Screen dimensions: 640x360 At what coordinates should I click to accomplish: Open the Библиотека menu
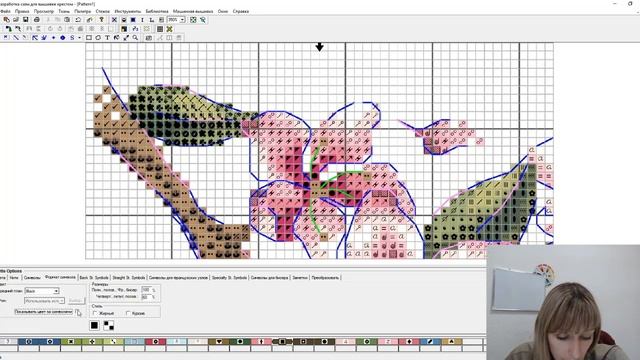click(157, 11)
